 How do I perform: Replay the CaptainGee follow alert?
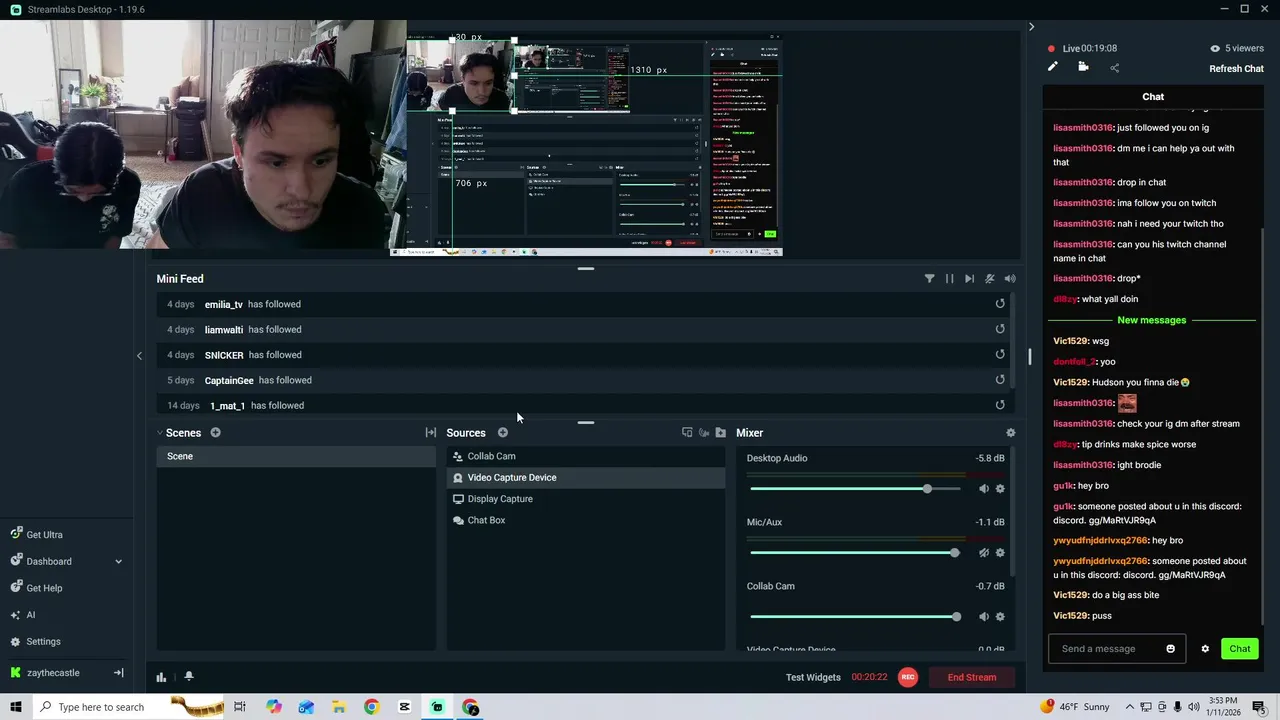[x=1000, y=380]
